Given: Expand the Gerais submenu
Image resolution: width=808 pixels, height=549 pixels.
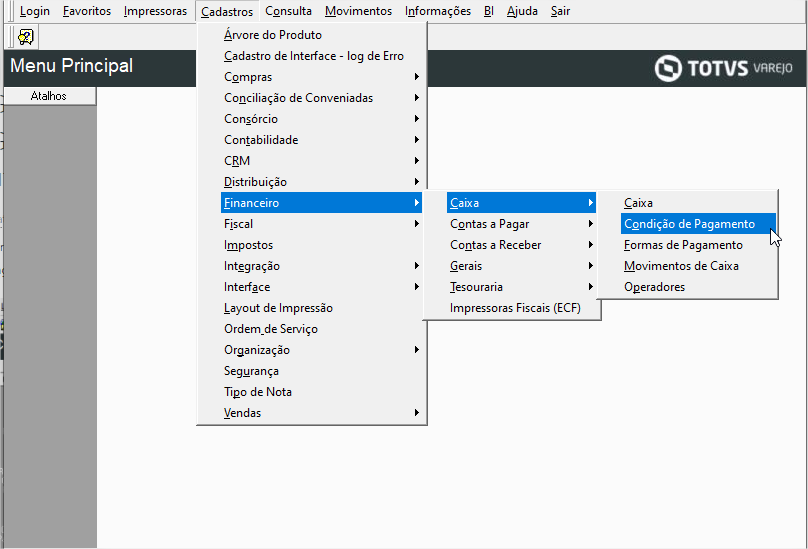Looking at the screenshot, I should click(x=521, y=266).
